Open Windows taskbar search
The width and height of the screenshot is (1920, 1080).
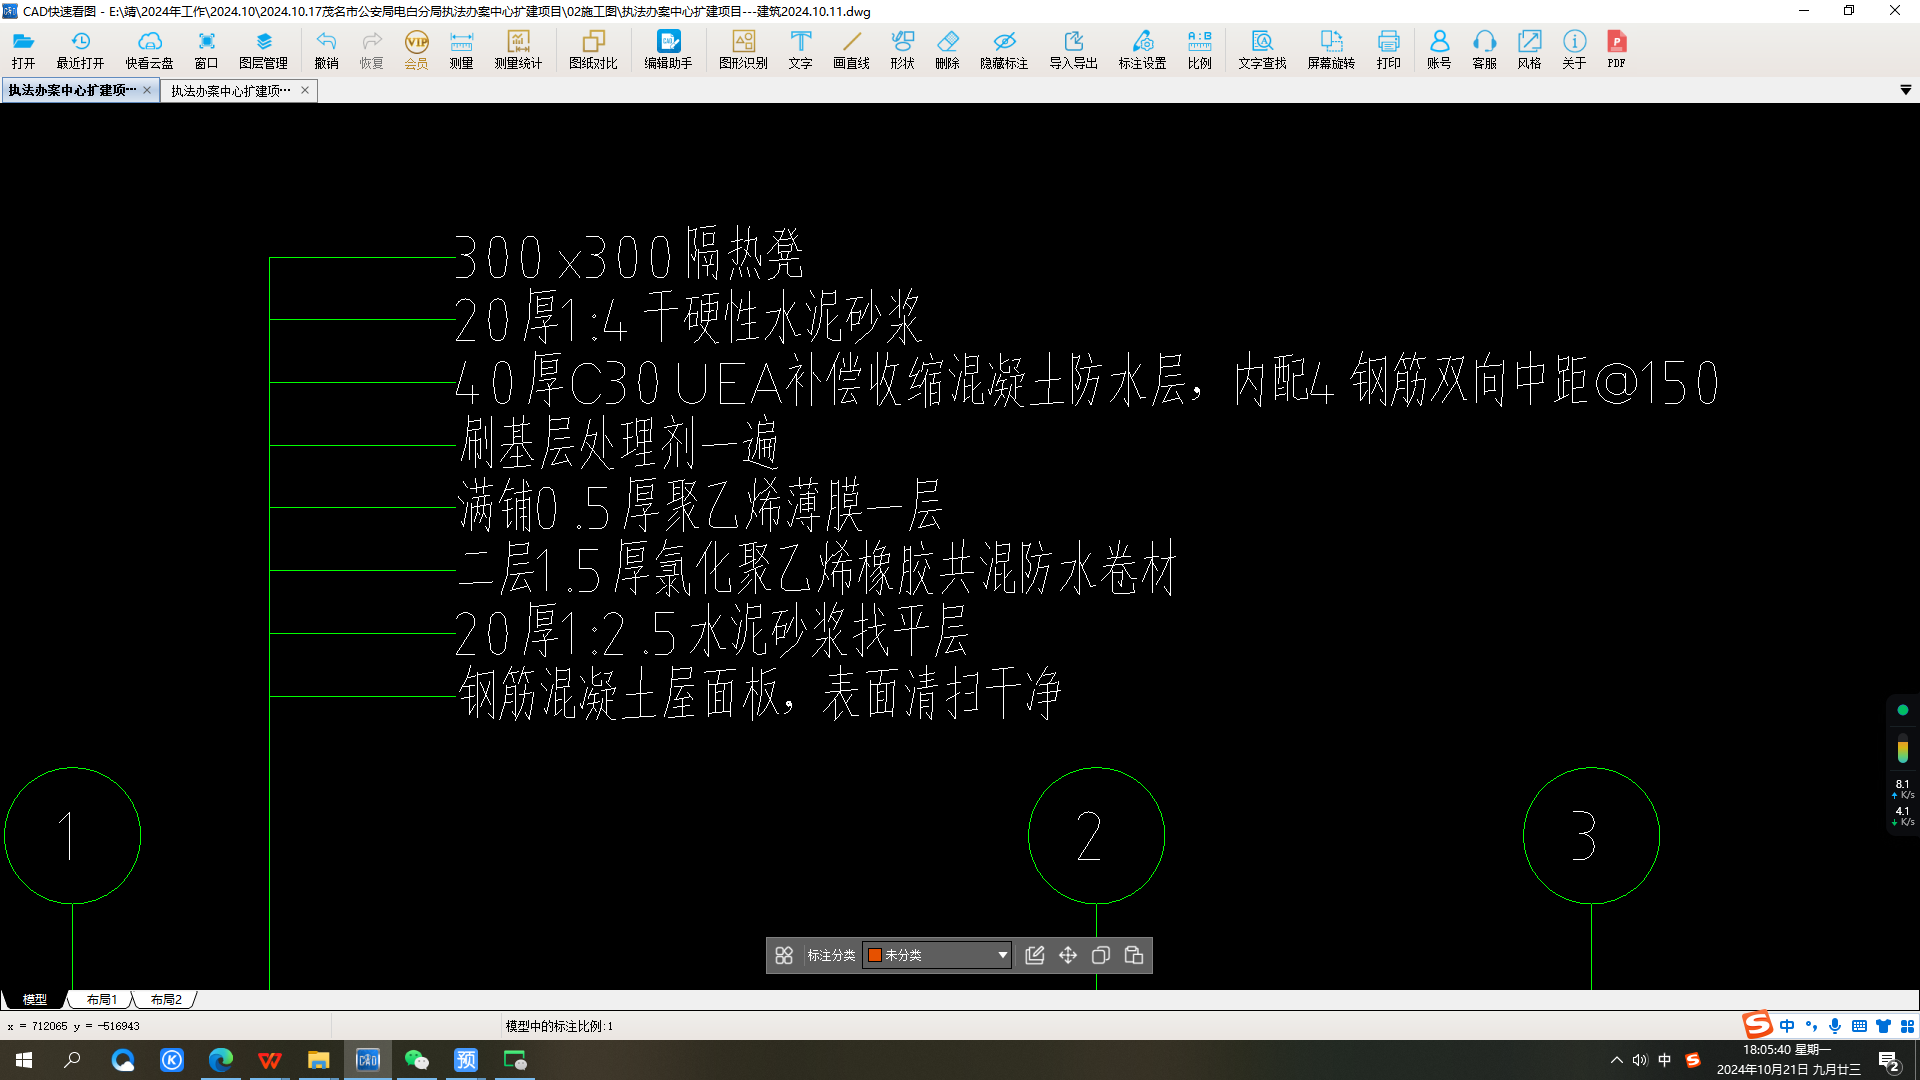click(72, 1060)
